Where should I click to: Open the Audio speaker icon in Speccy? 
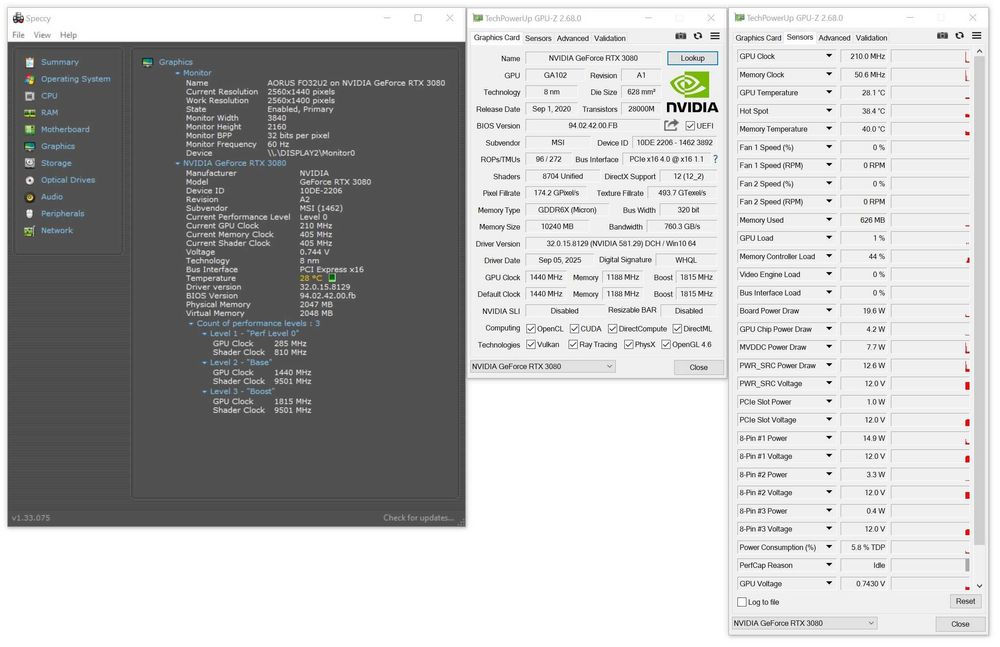29,197
